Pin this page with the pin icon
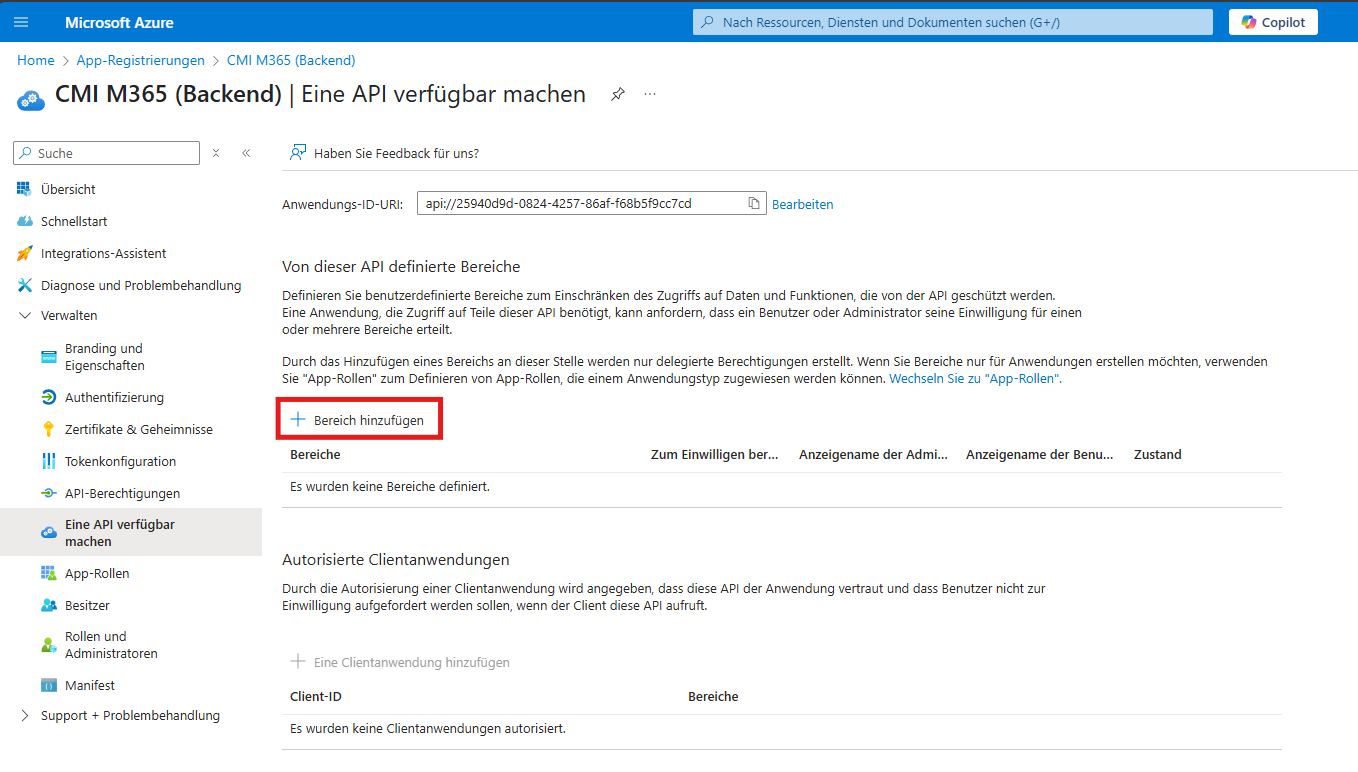 click(x=618, y=94)
